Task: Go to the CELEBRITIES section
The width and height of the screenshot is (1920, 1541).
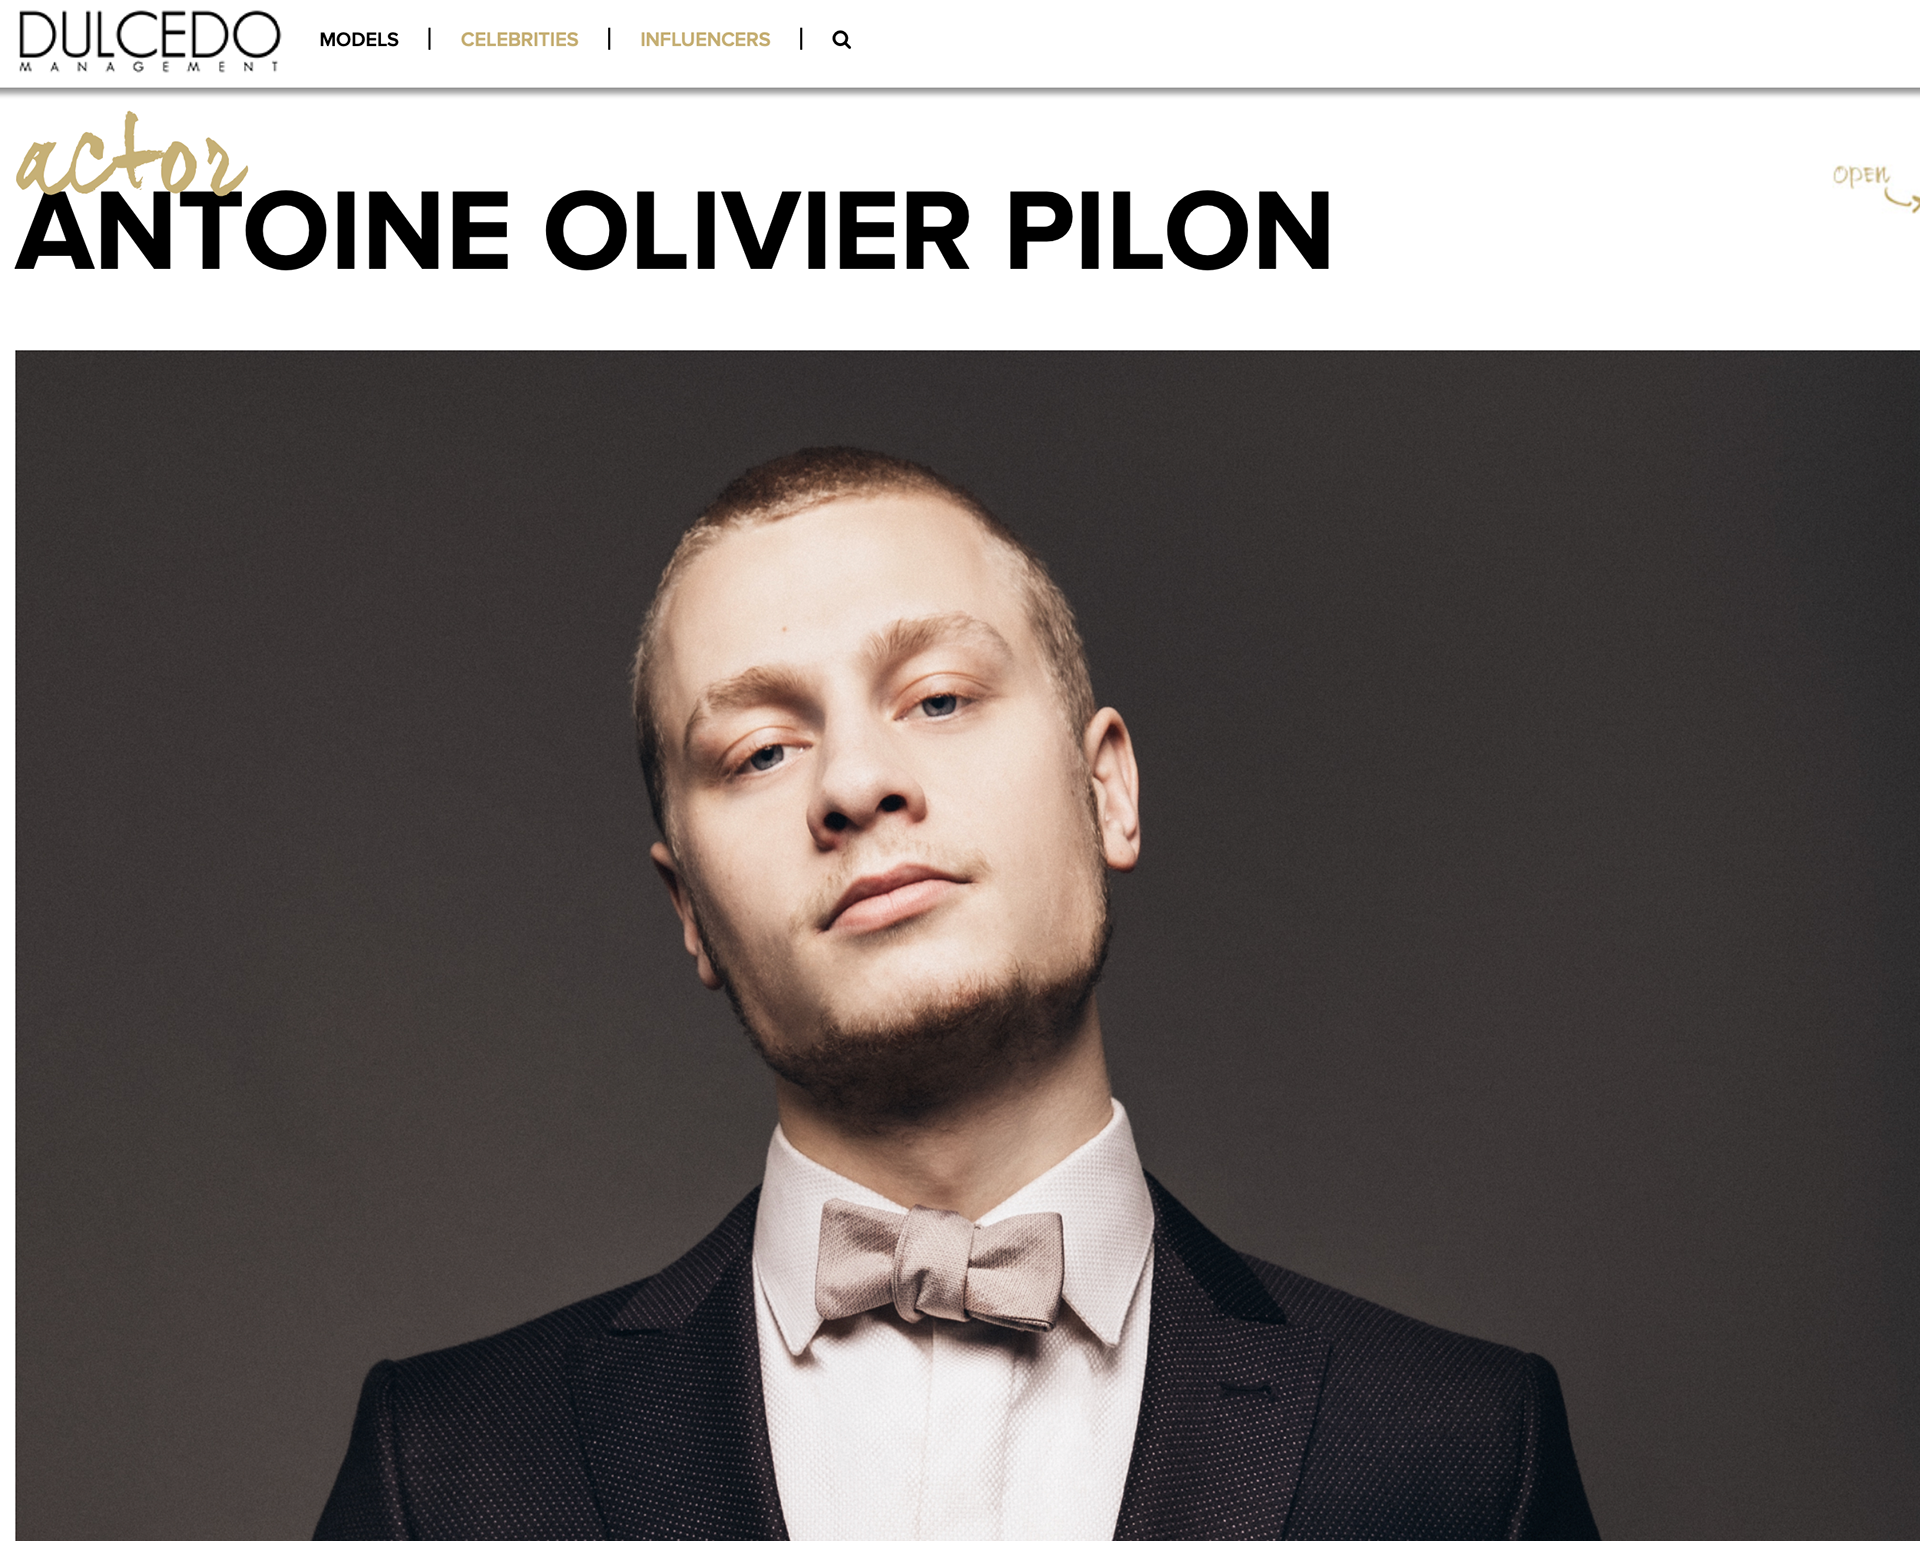Action: (519, 40)
